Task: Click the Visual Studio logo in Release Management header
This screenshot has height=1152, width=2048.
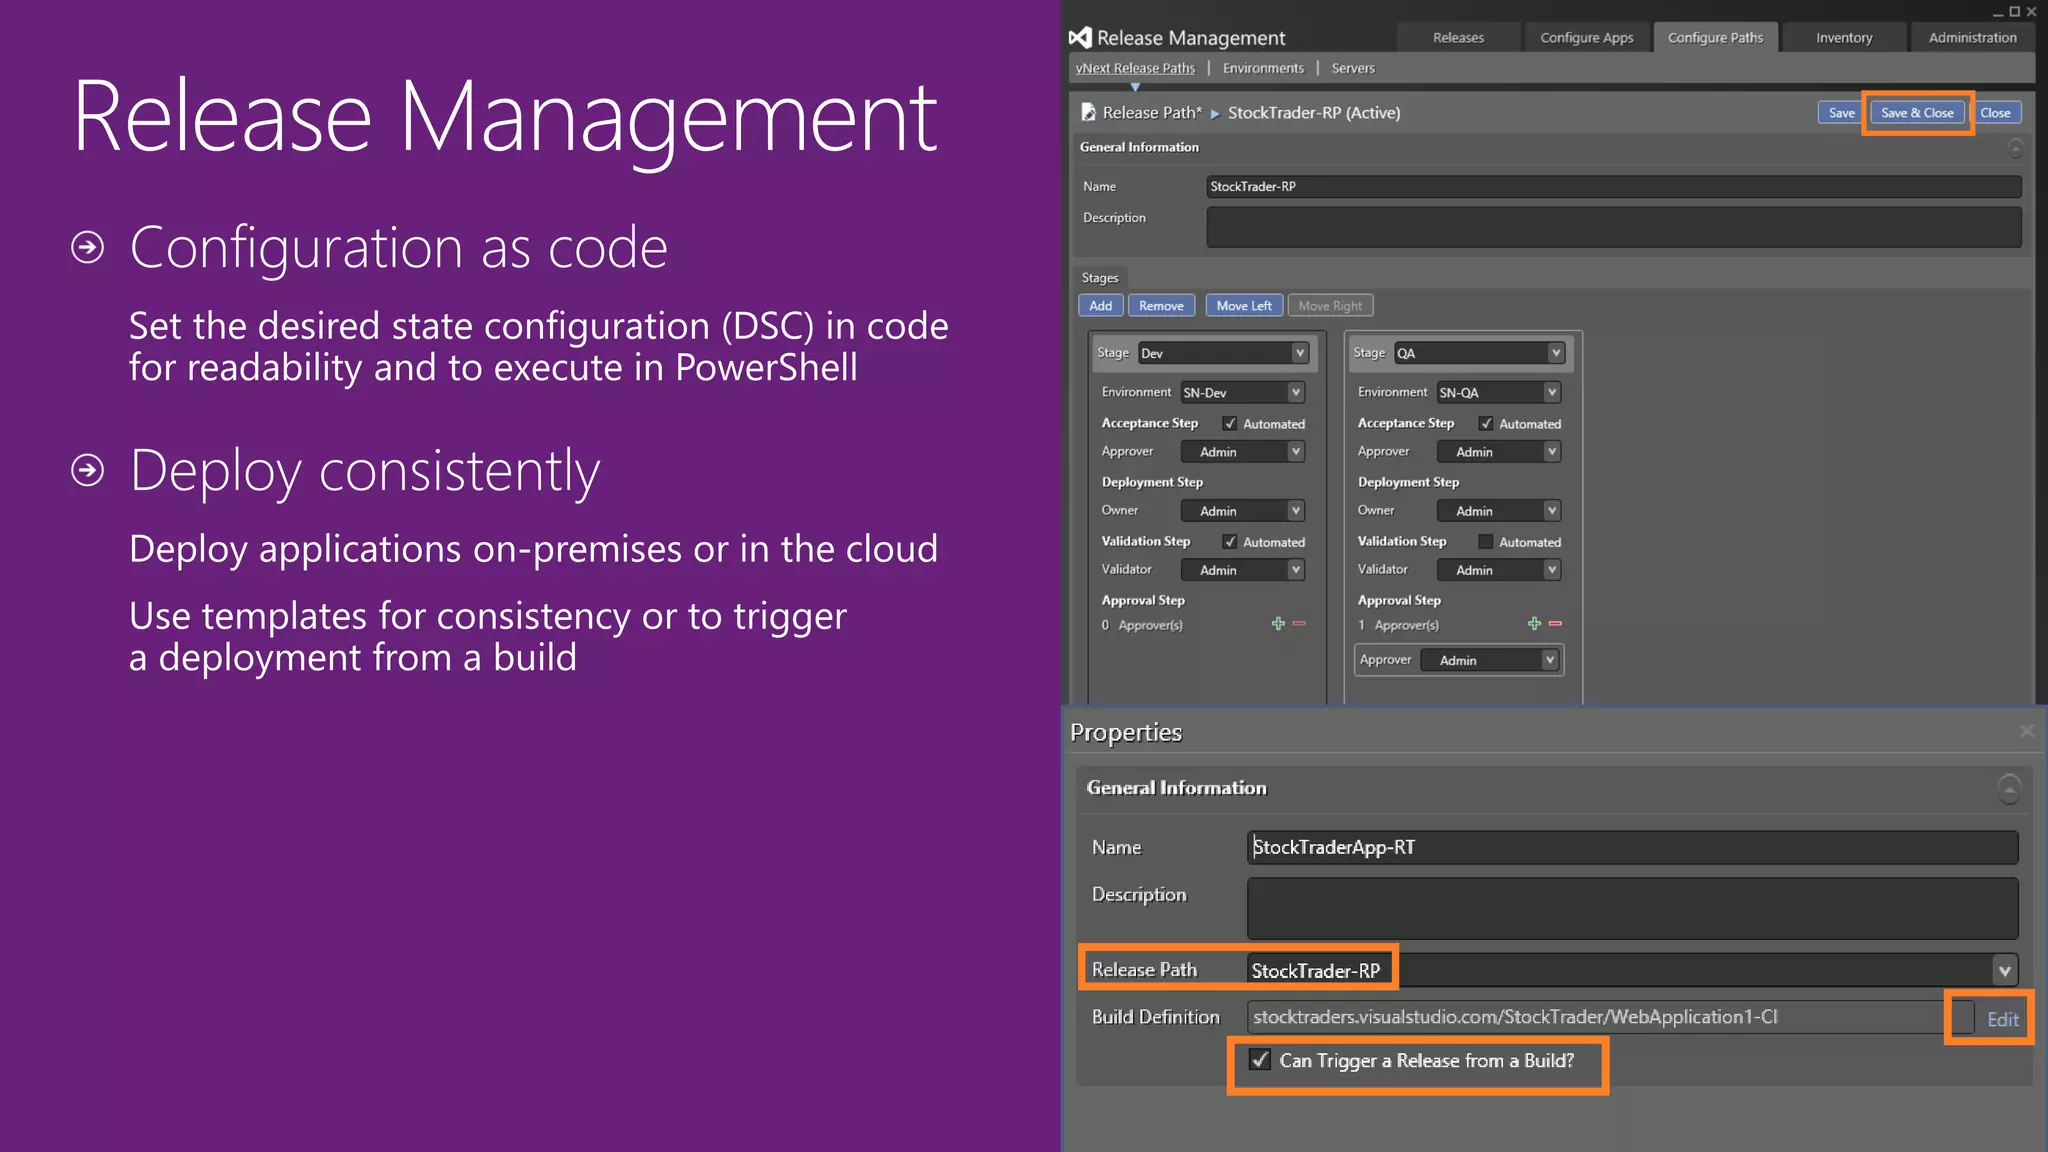Action: [1080, 38]
